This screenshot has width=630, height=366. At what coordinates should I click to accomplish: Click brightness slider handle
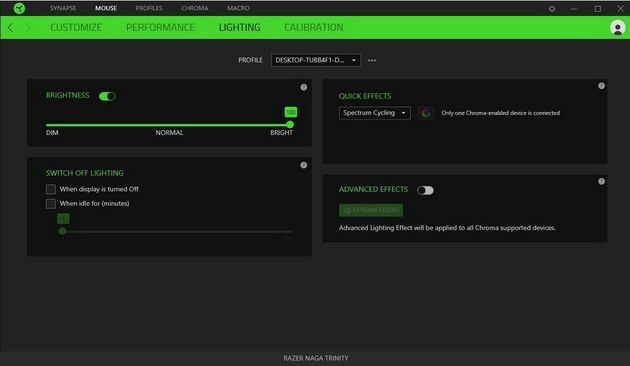coord(290,125)
